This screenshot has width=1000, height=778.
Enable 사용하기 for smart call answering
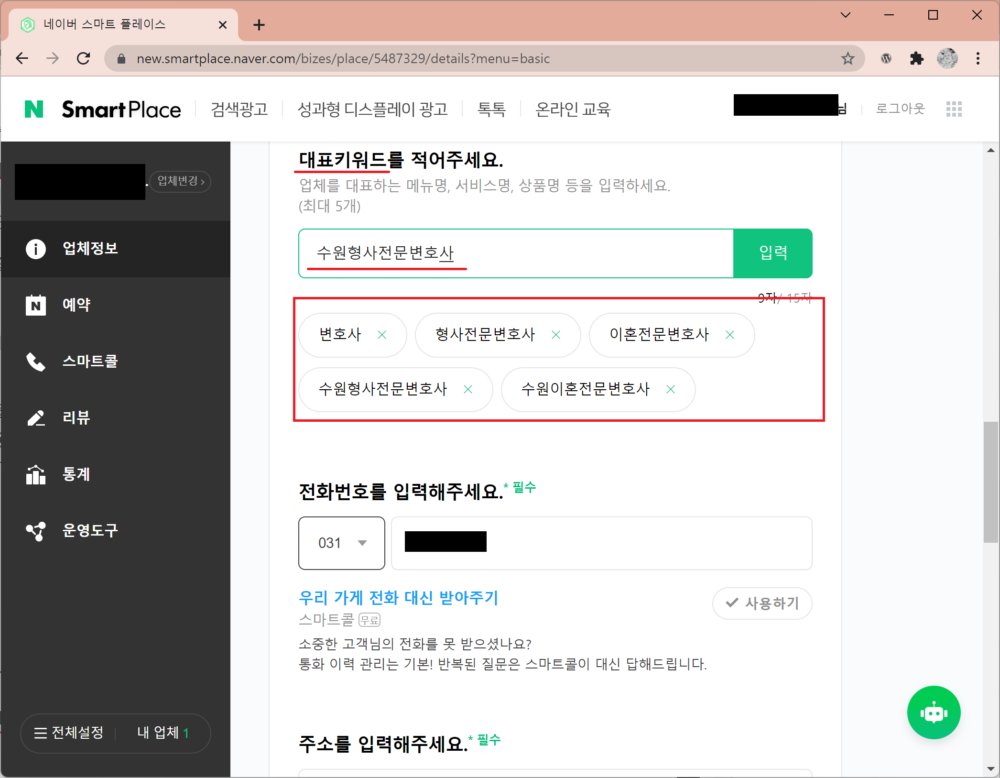(762, 603)
